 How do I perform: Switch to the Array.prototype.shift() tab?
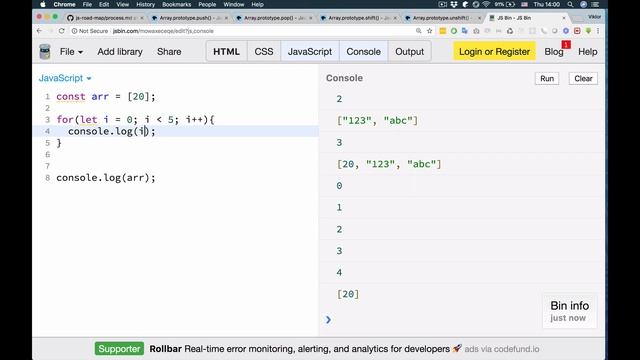pyautogui.click(x=358, y=18)
